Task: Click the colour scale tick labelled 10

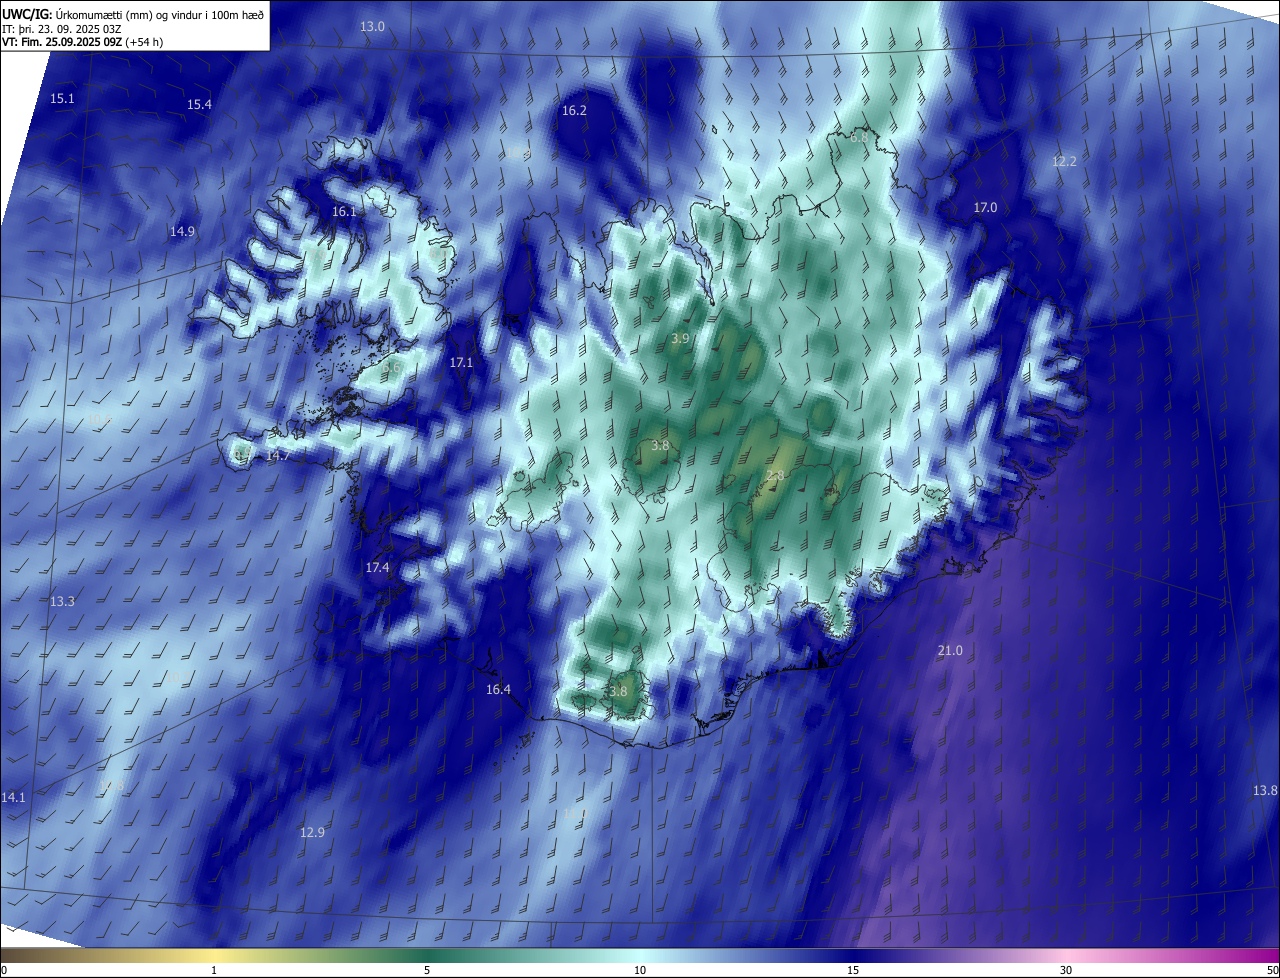Action: [x=640, y=970]
